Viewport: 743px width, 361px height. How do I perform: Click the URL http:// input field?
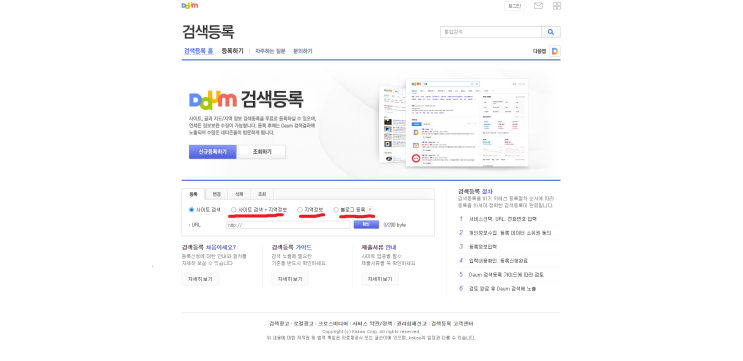coord(288,225)
